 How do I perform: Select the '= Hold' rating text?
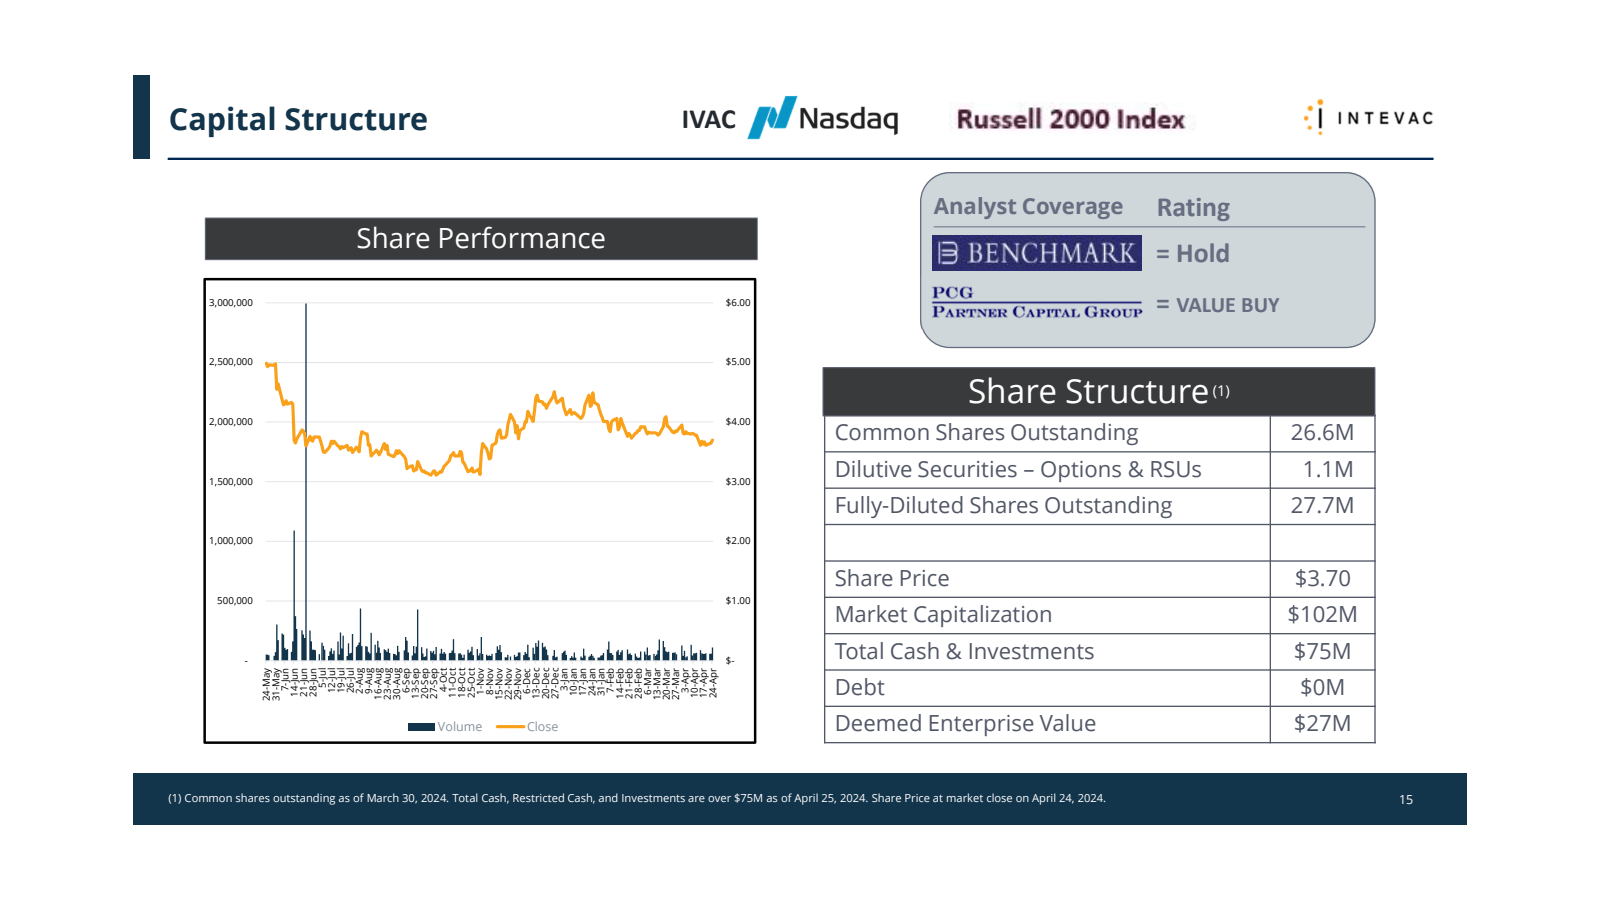point(1193,254)
